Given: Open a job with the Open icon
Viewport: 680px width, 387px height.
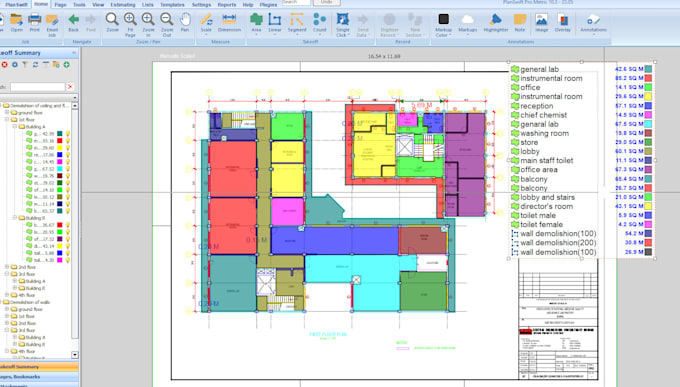Looking at the screenshot, I should 16,23.
